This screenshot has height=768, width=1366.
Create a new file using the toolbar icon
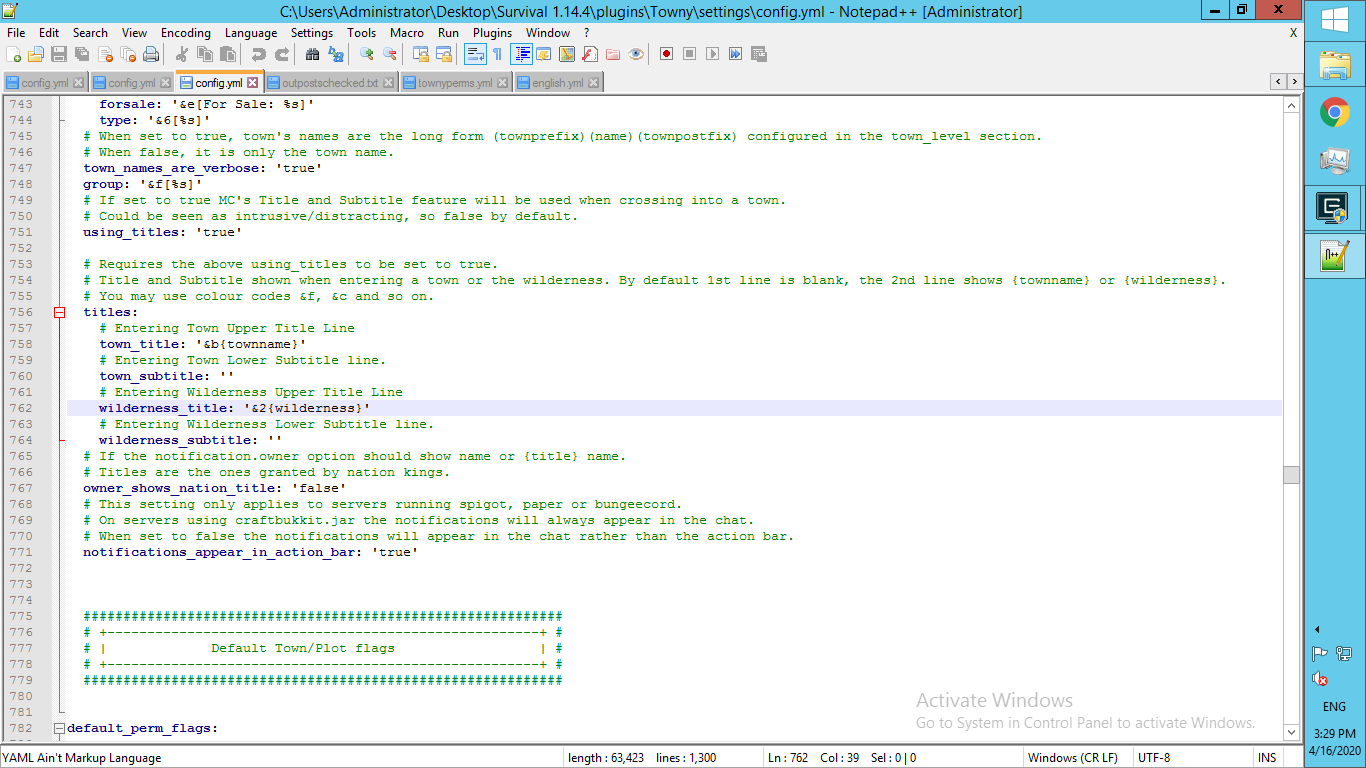[x=15, y=54]
